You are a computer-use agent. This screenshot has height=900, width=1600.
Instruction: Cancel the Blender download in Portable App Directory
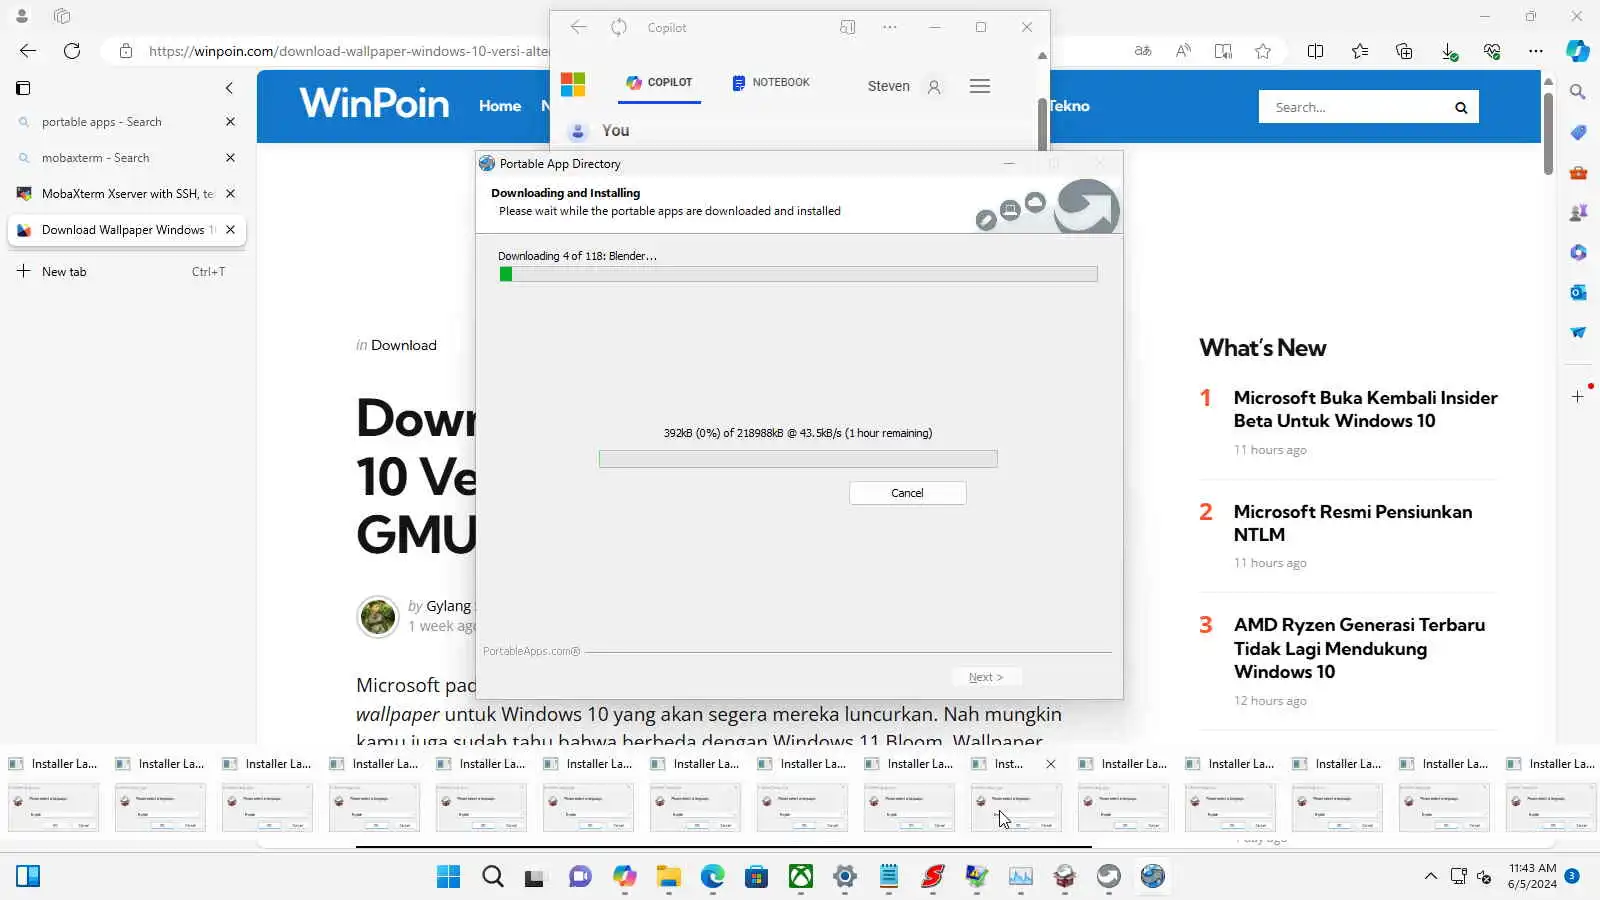click(x=907, y=493)
